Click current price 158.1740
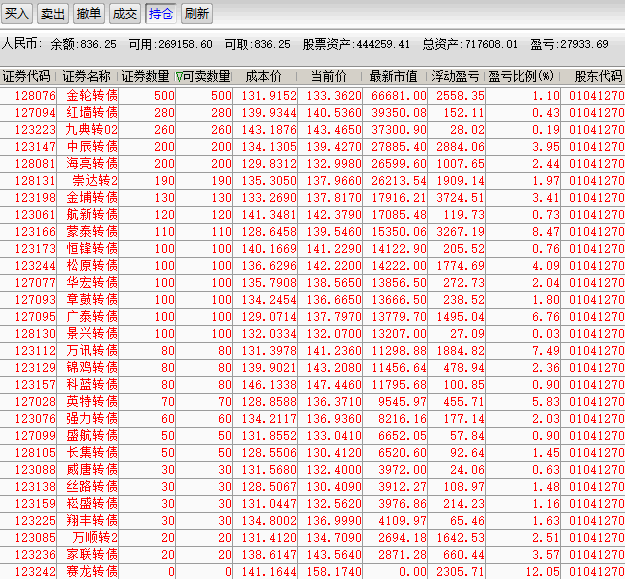This screenshot has width=625, height=579. point(334,572)
